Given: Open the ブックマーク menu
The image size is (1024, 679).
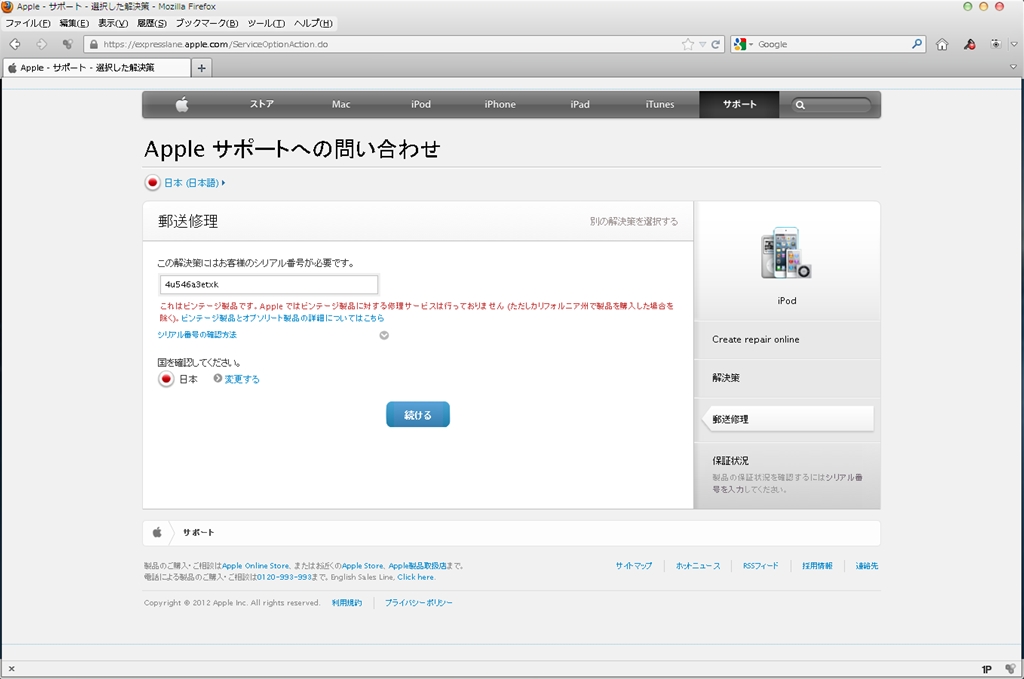Looking at the screenshot, I should point(206,23).
